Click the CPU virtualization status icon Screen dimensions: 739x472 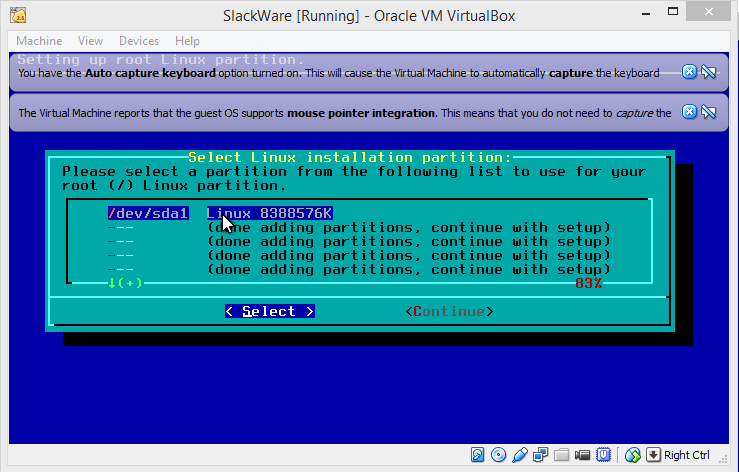pyautogui.click(x=603, y=455)
